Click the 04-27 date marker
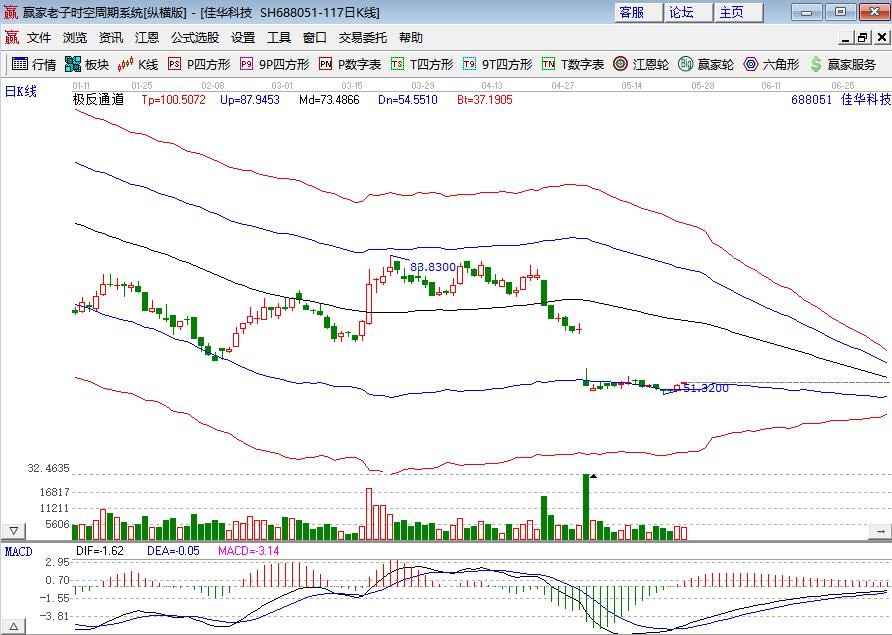 pyautogui.click(x=563, y=85)
